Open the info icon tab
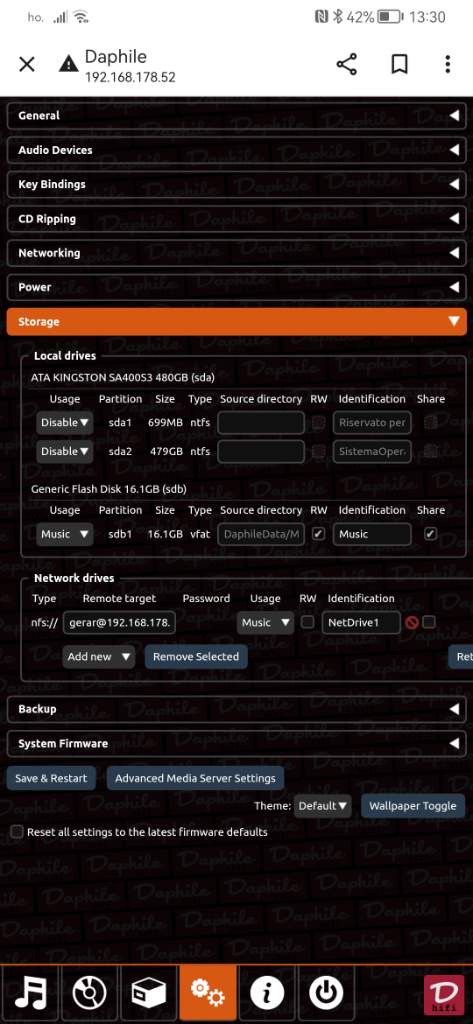The height and width of the screenshot is (1024, 473). pyautogui.click(x=267, y=995)
